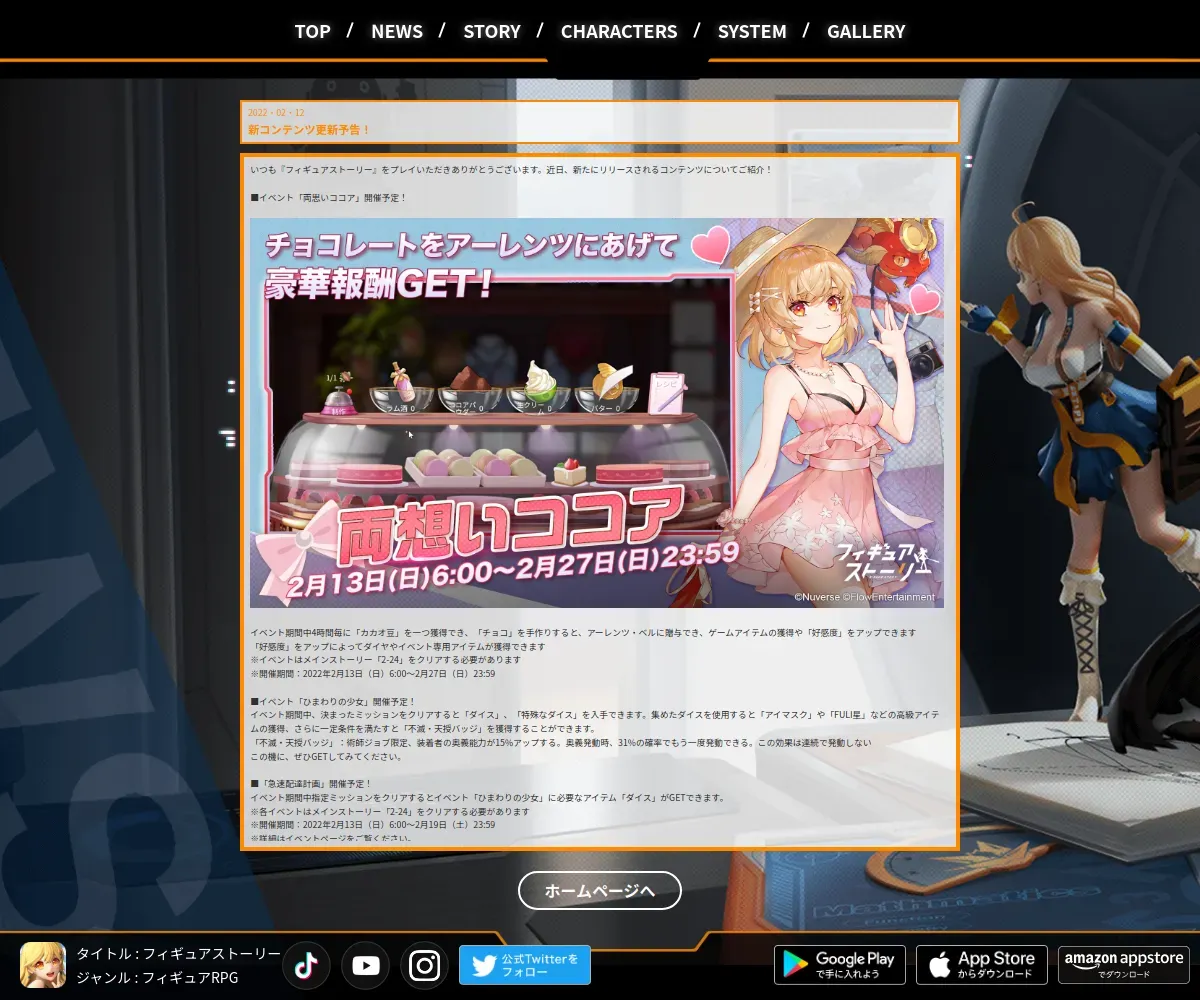
Task: Click the game app icon in footer
Action: click(43, 965)
